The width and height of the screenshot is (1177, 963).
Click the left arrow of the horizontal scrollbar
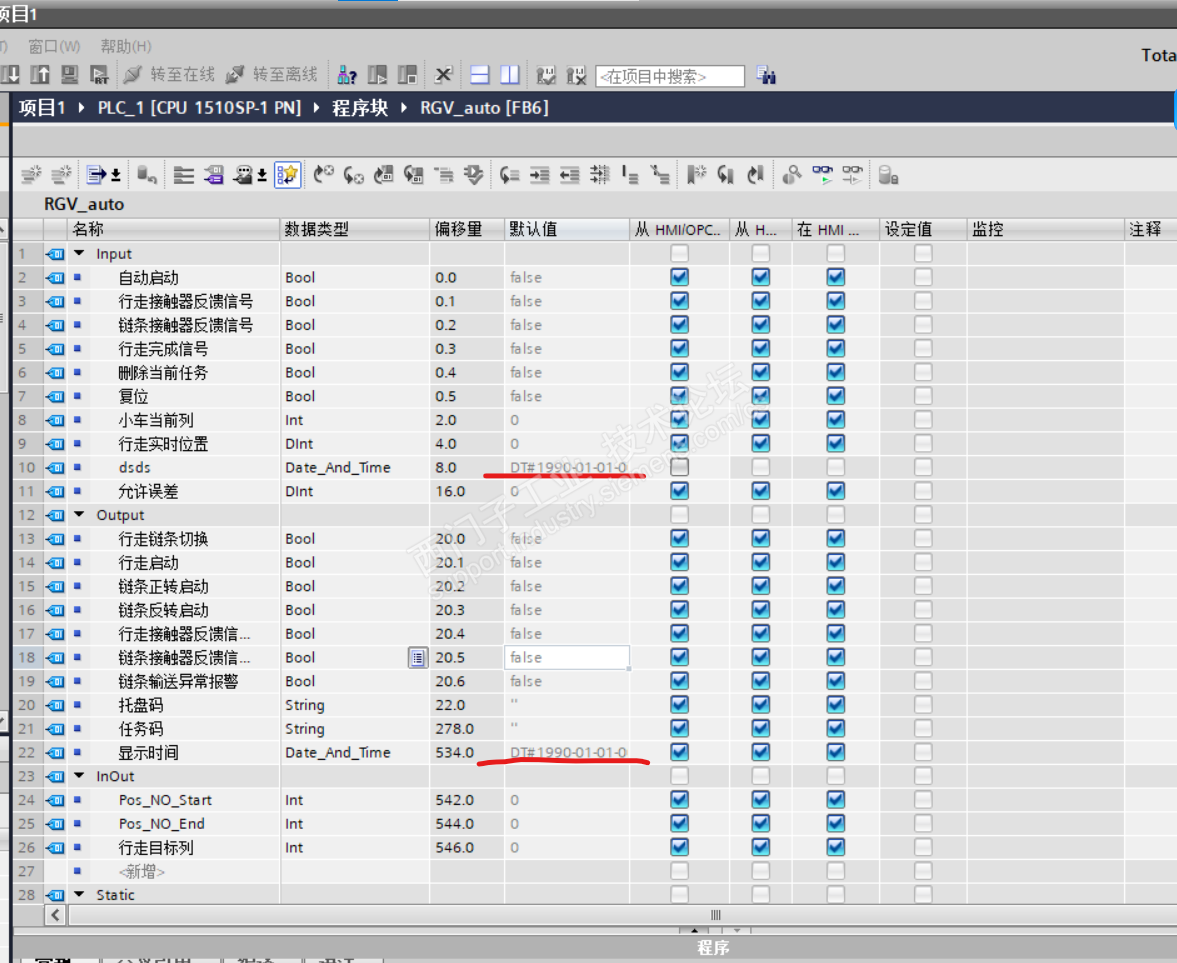(56, 915)
